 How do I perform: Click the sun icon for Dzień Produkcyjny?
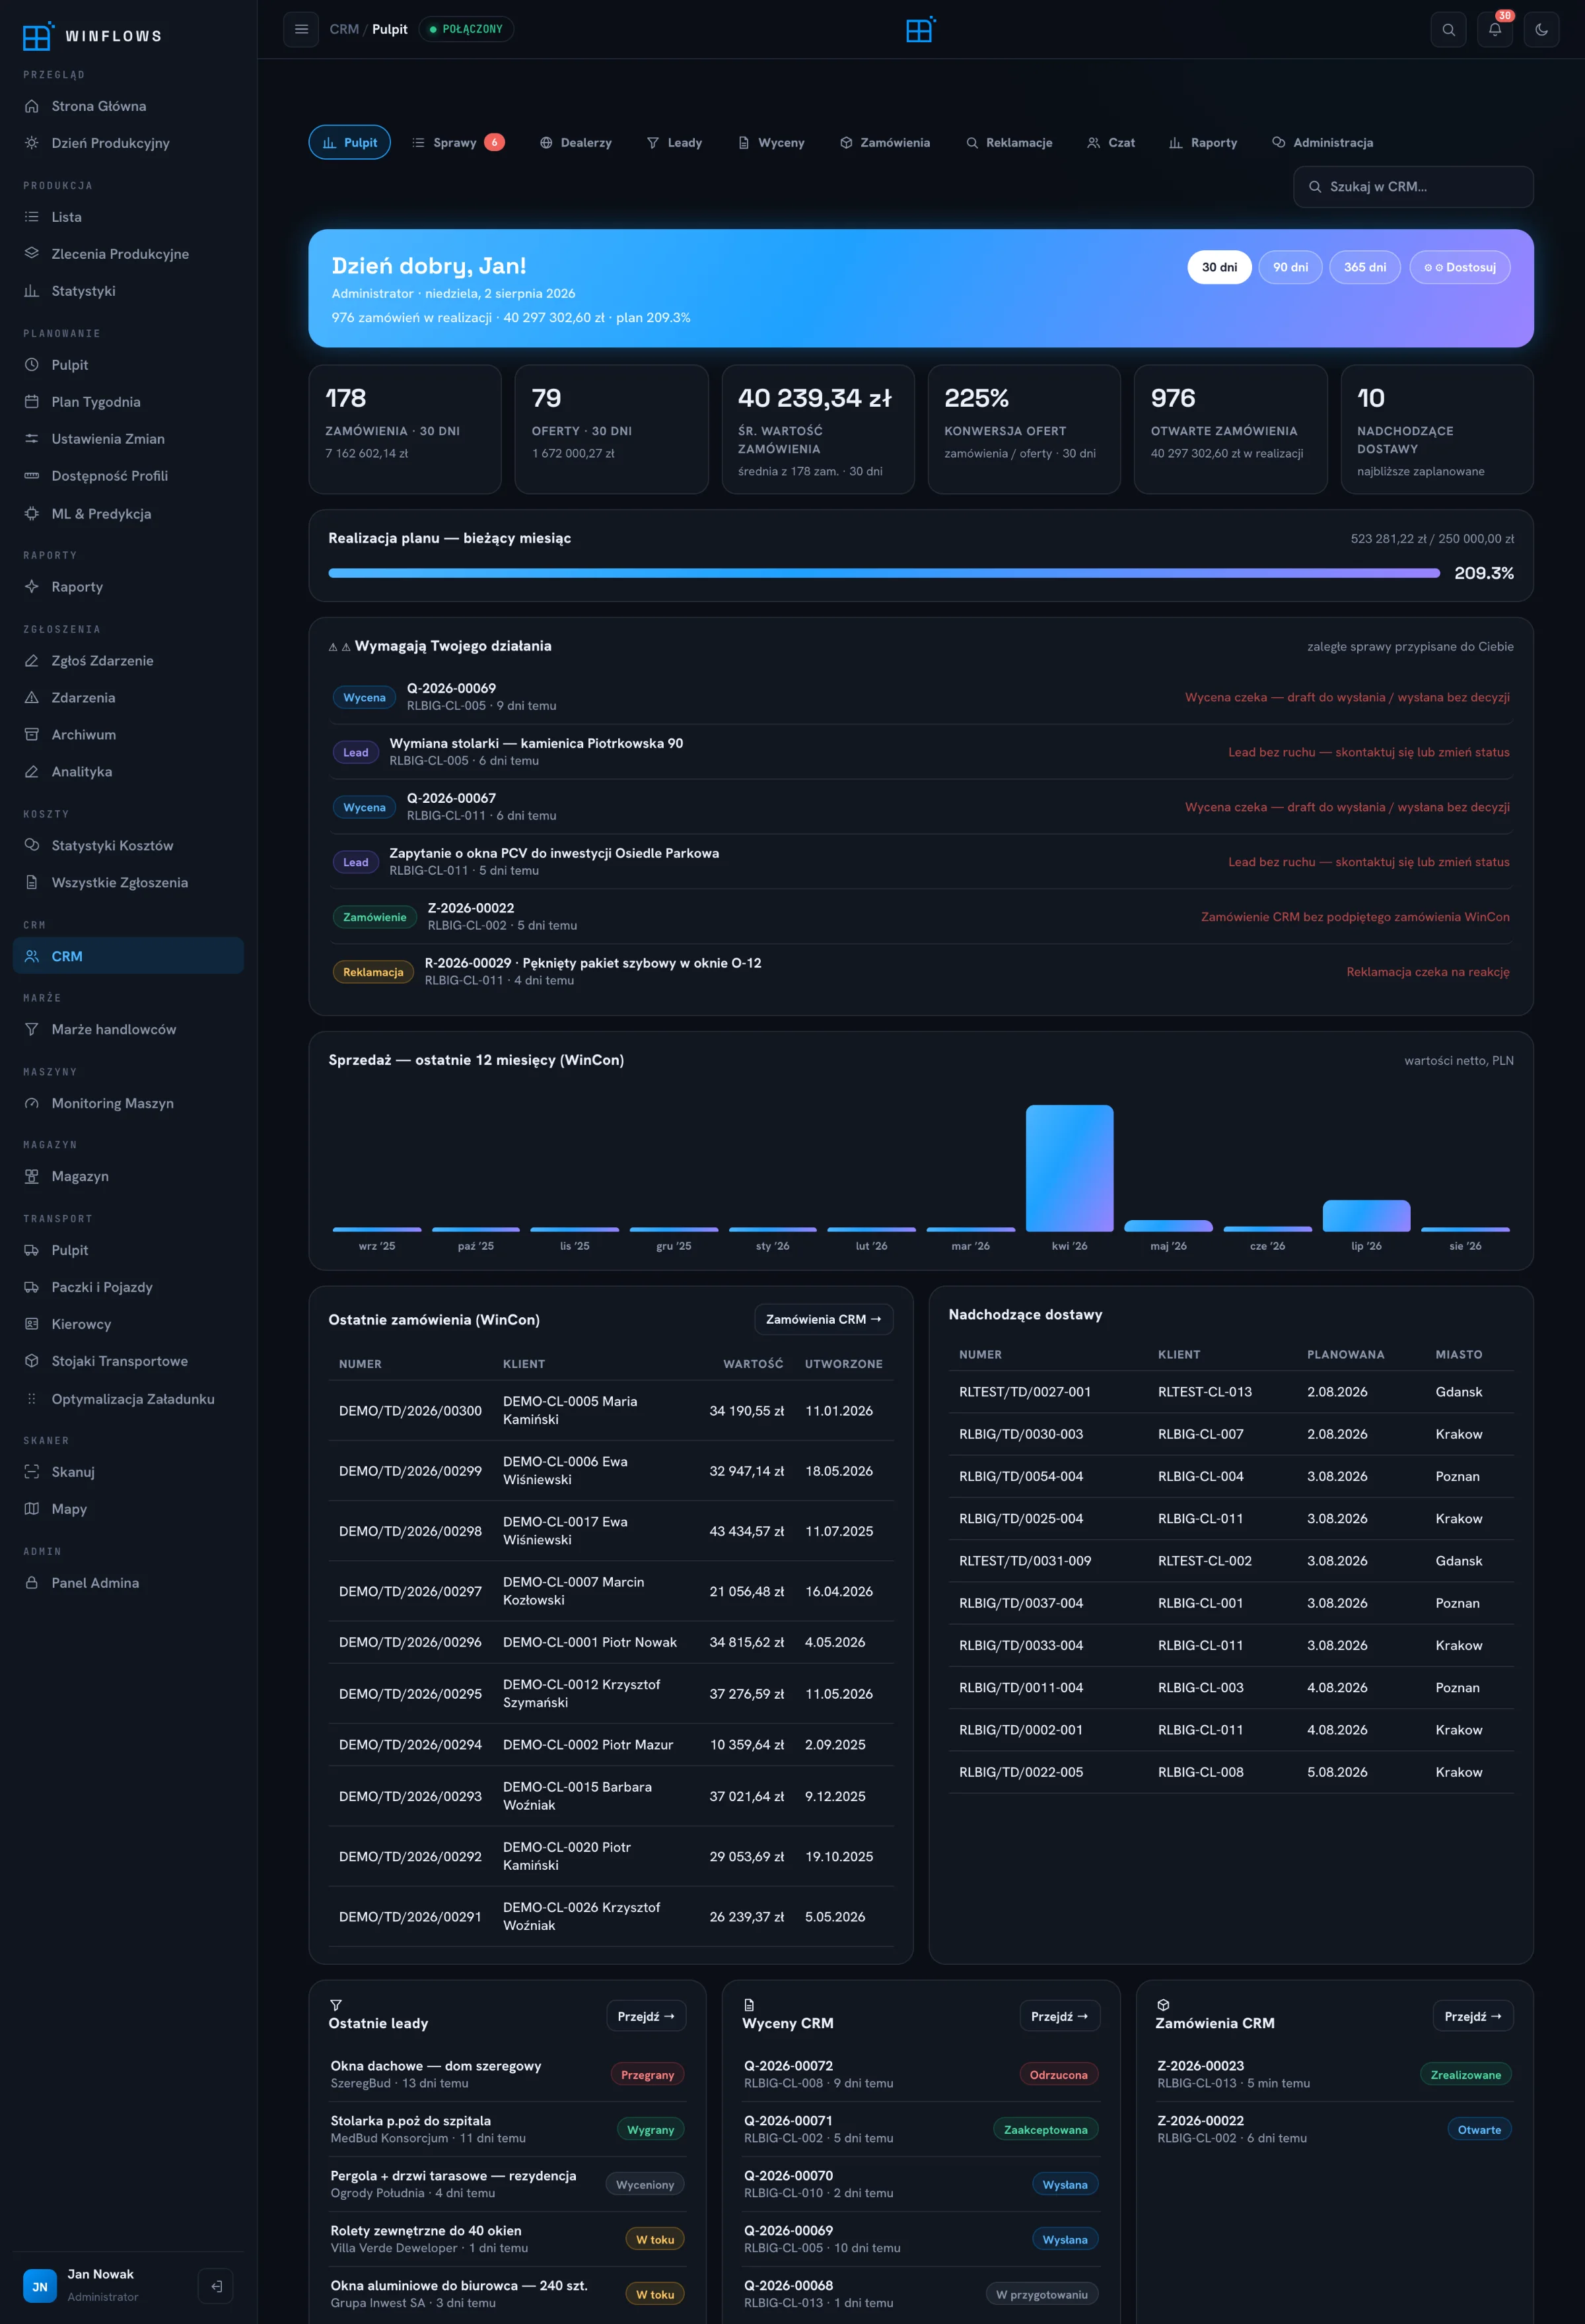click(x=32, y=143)
